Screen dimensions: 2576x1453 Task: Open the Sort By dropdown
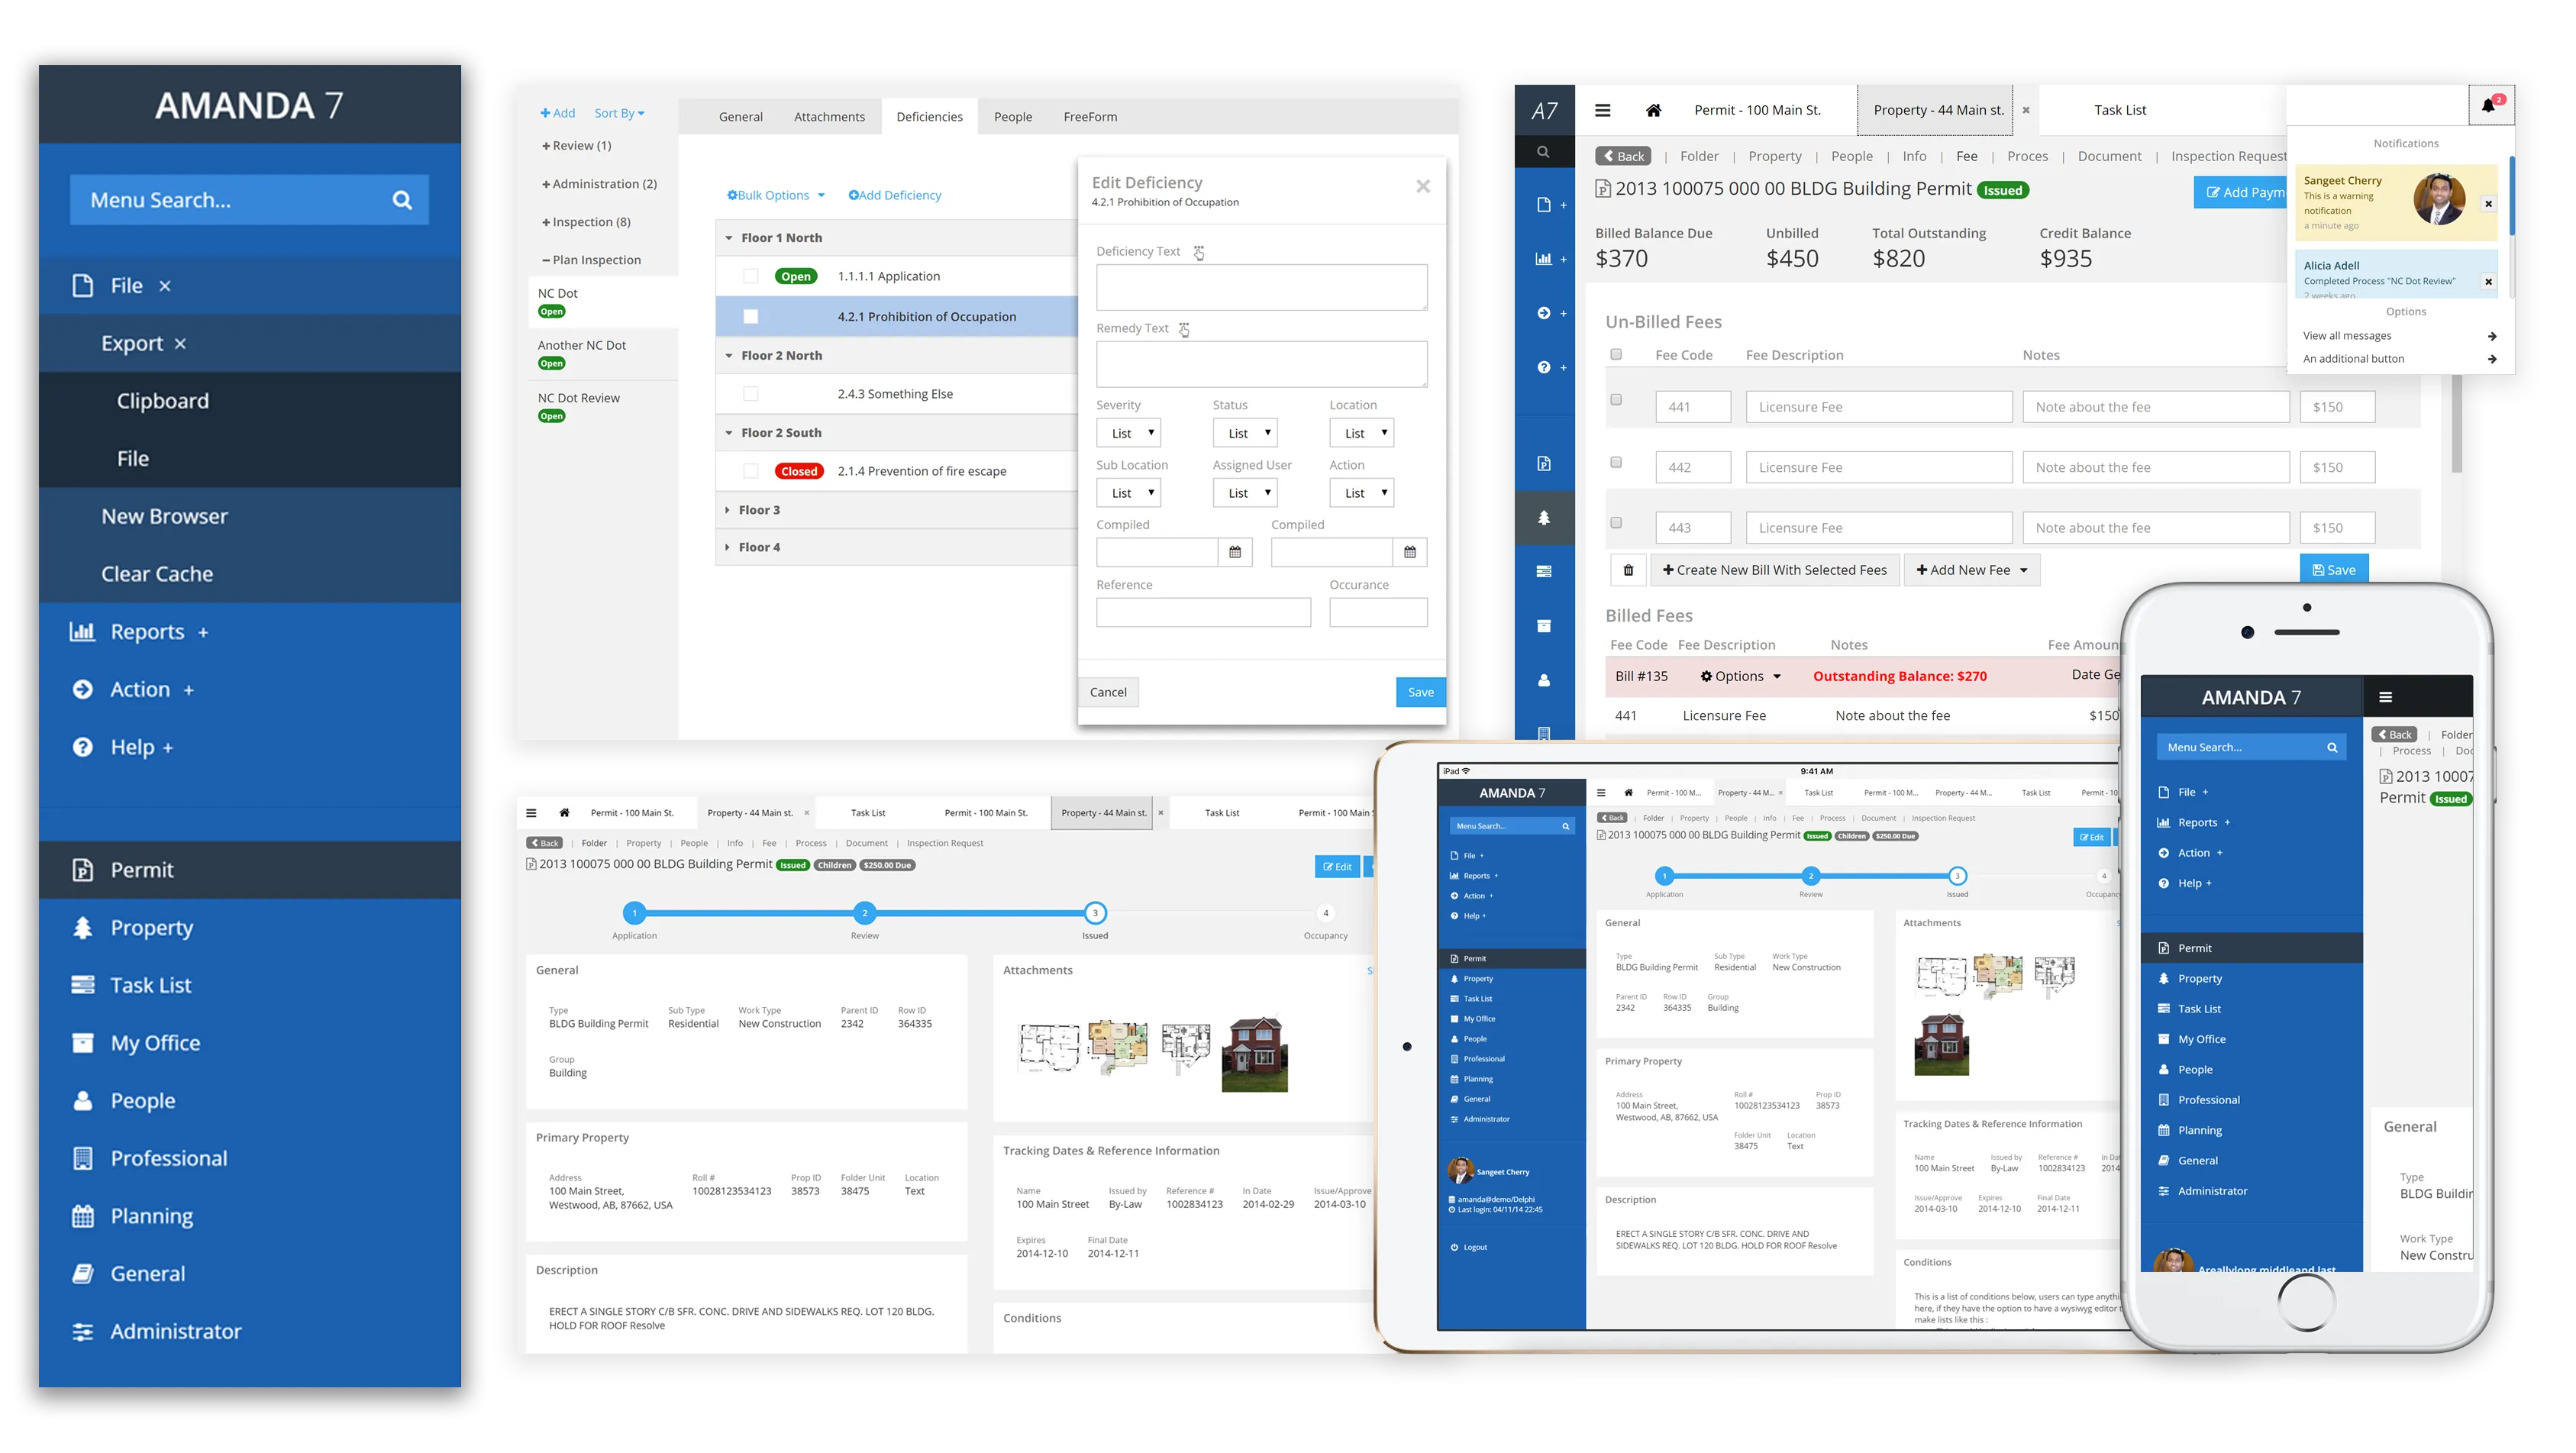pos(619,113)
